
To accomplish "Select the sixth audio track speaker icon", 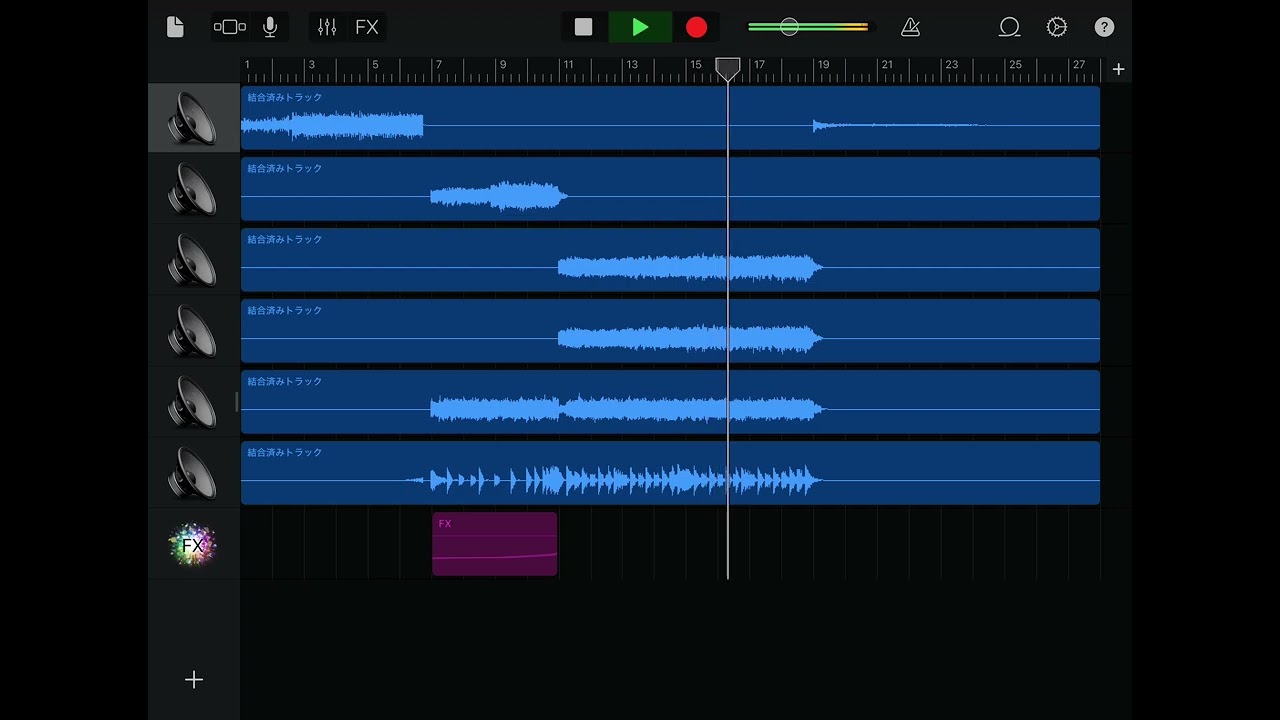I will click(x=193, y=473).
